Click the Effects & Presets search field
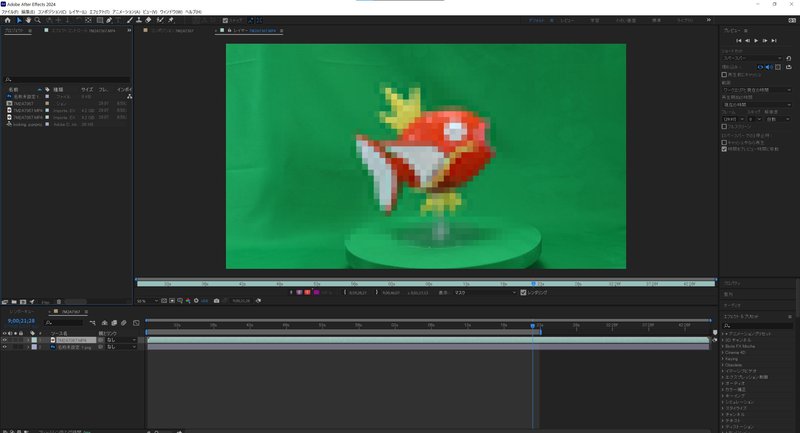800x433 pixels. click(x=757, y=325)
